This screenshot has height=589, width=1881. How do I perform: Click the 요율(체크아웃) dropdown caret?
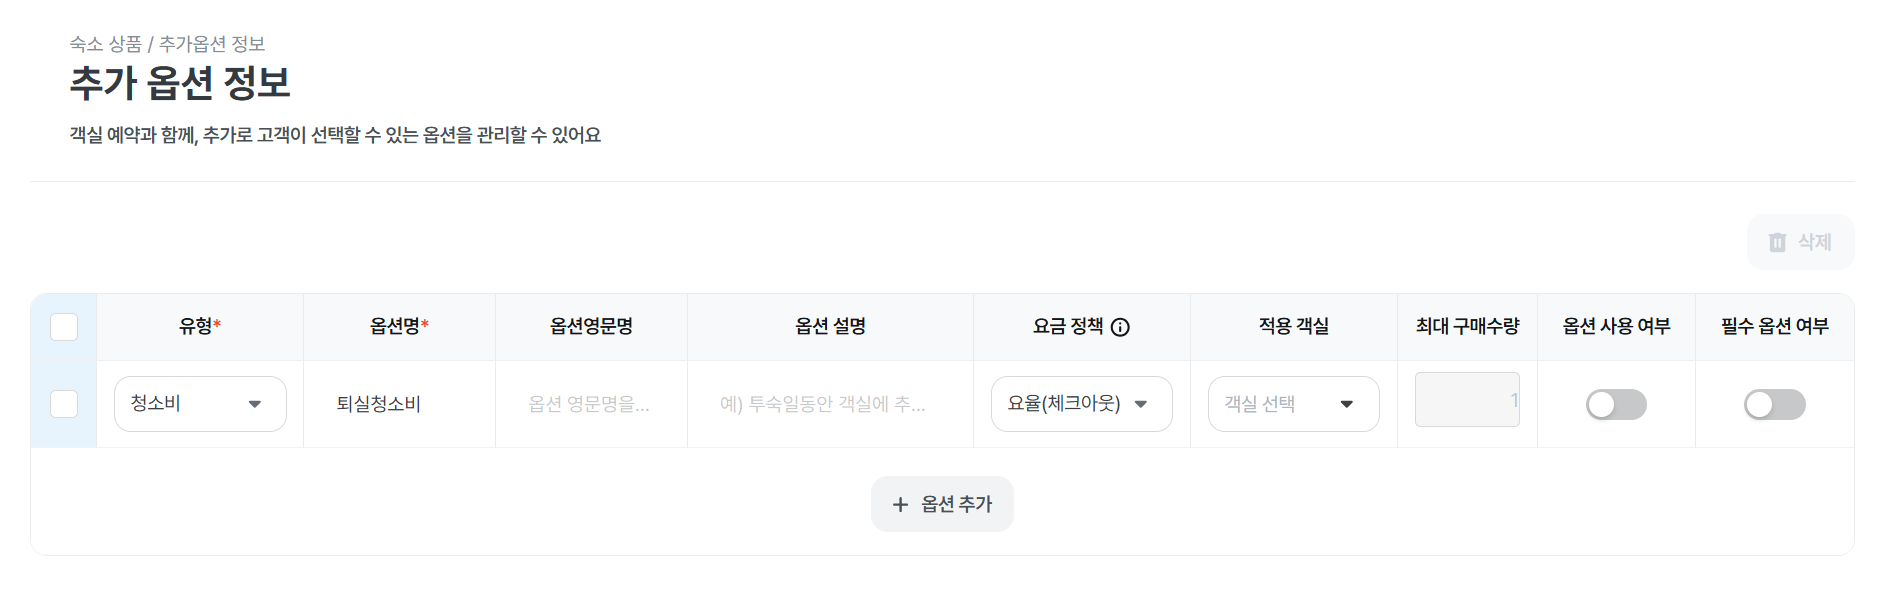(1141, 404)
